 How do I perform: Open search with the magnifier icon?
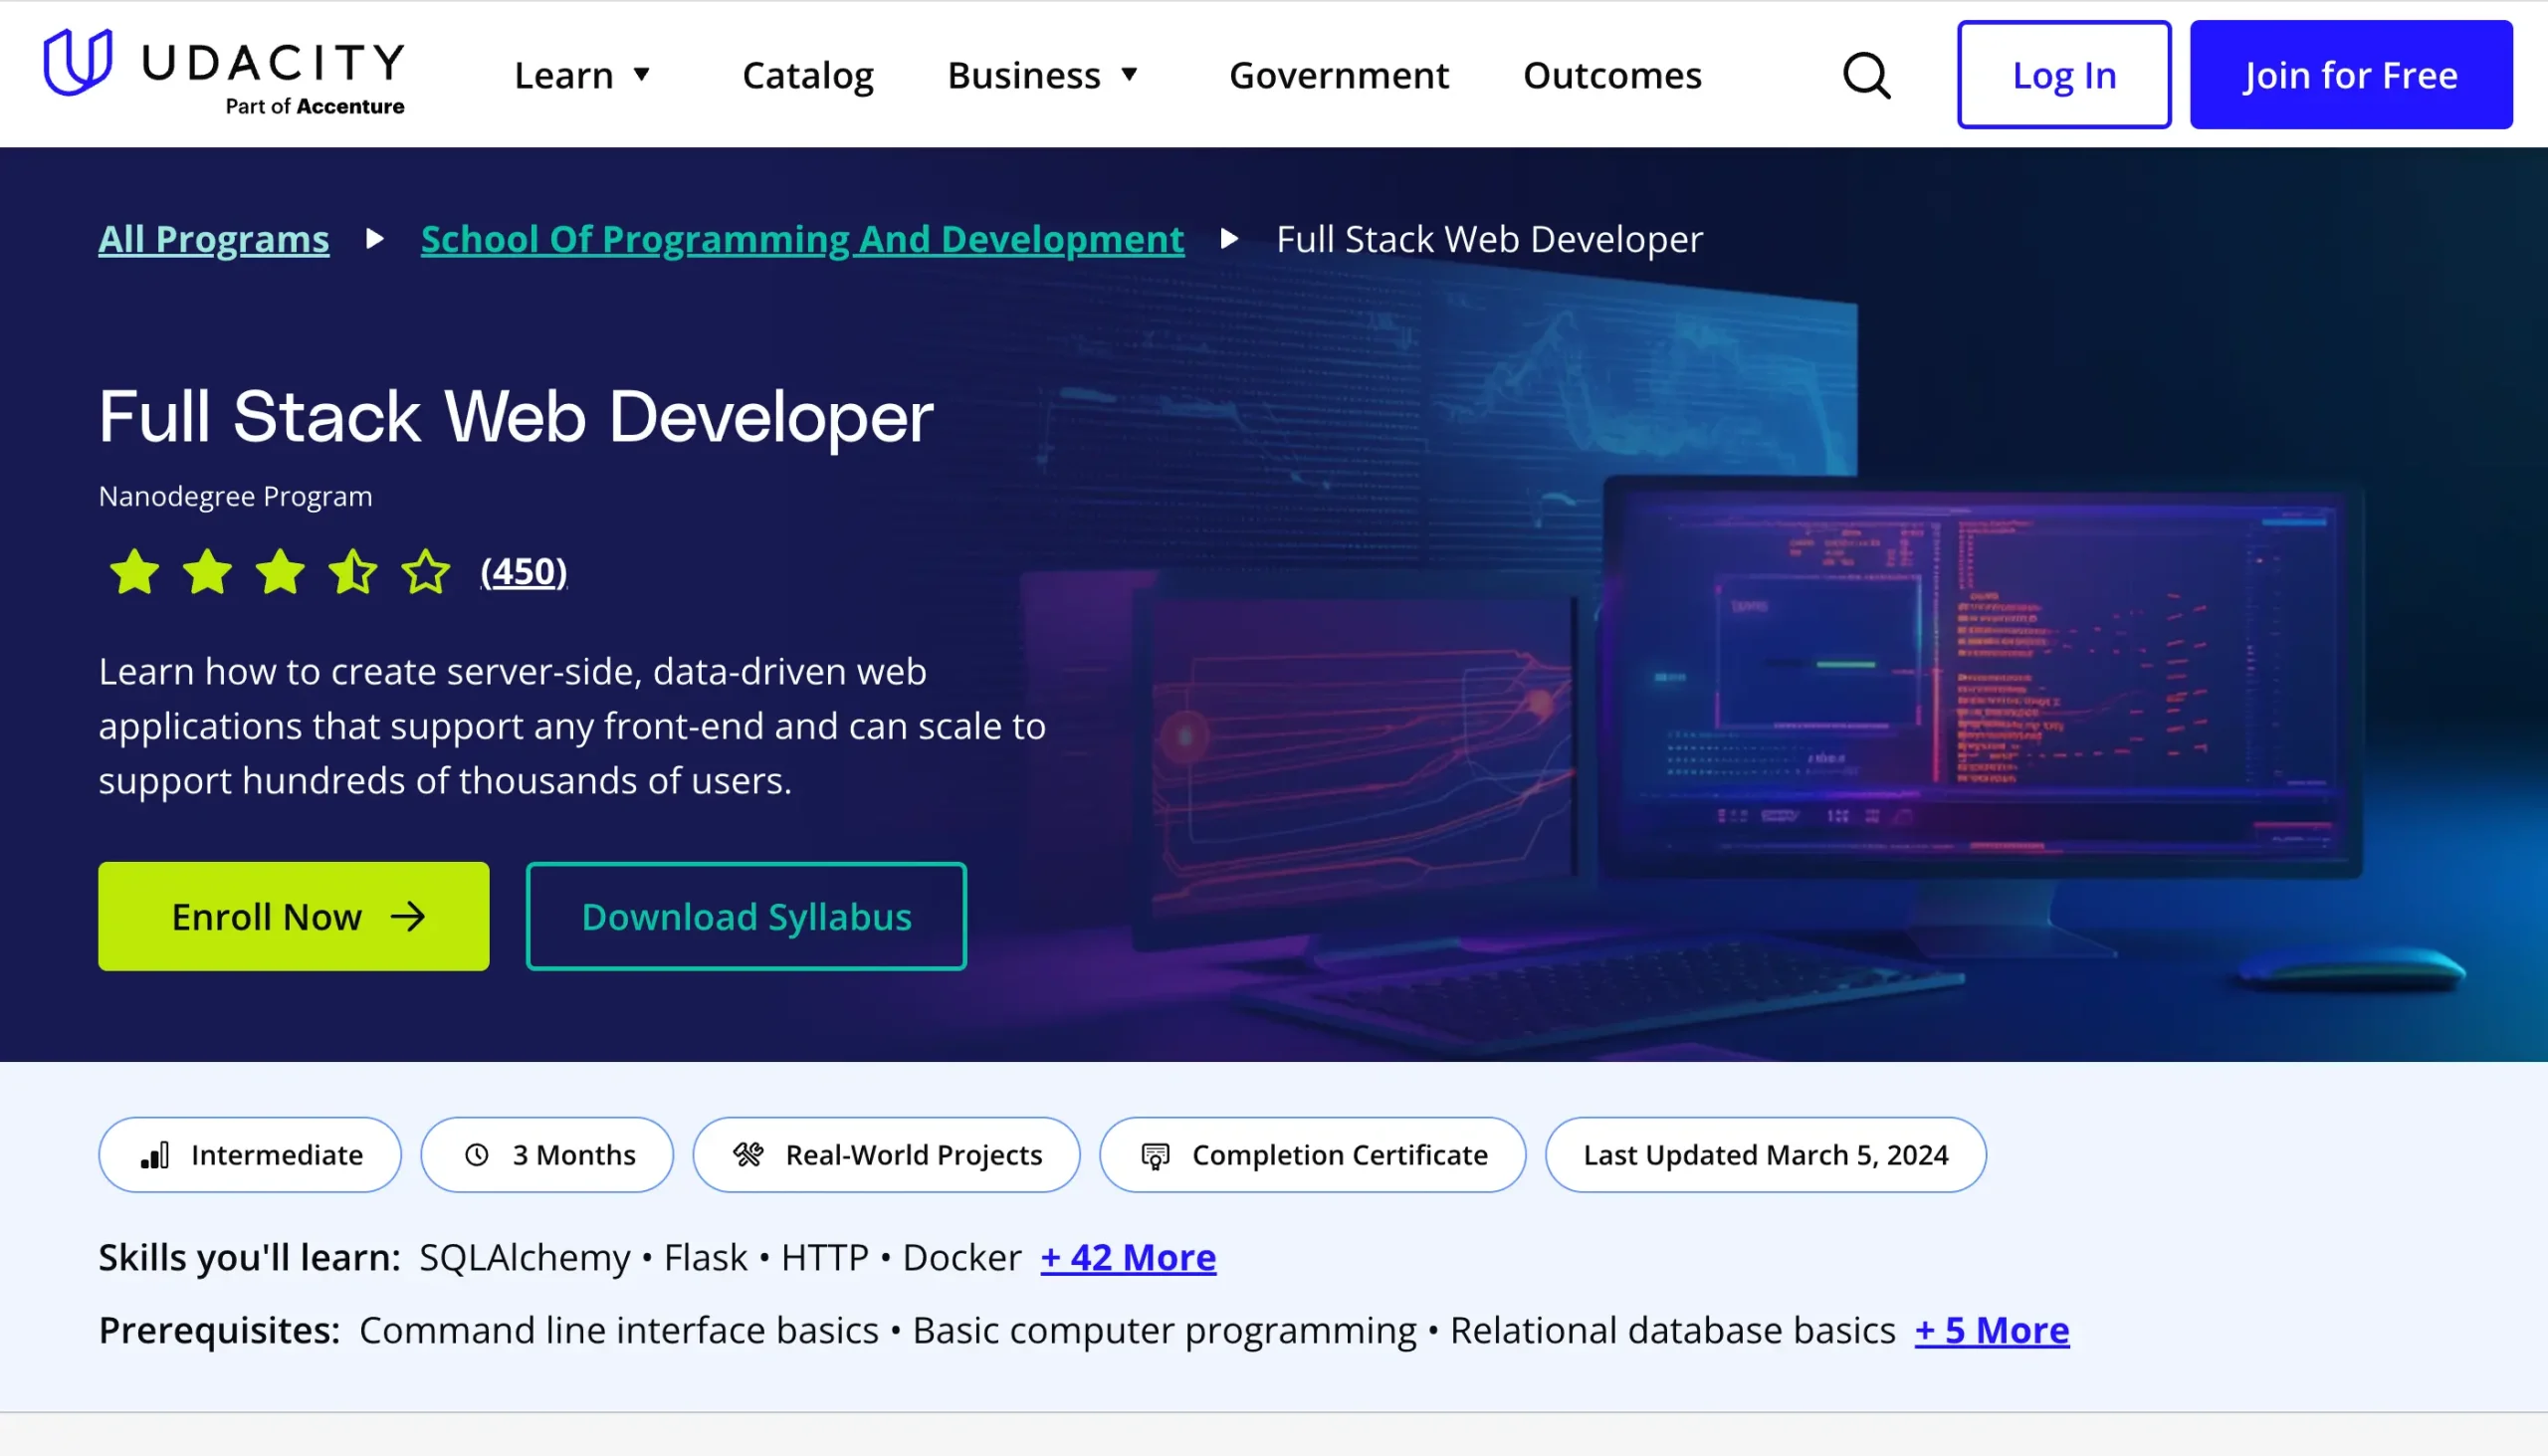(1866, 75)
